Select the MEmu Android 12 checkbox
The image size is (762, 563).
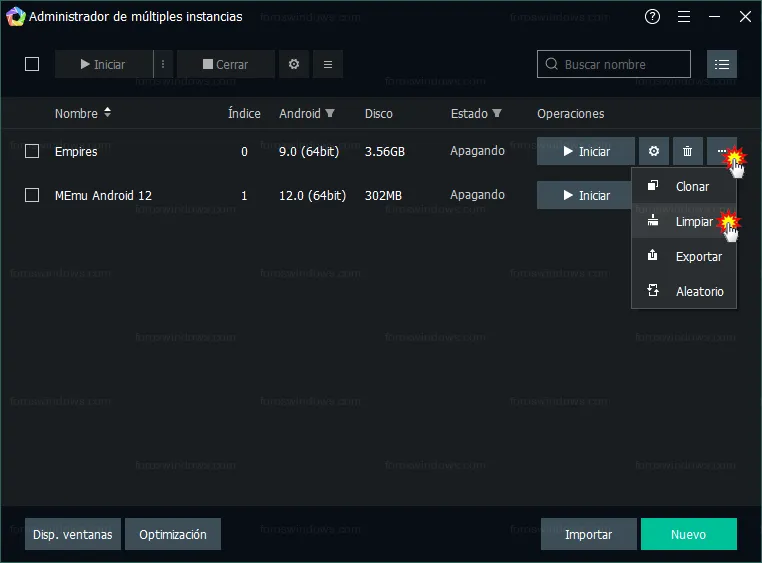coord(32,195)
